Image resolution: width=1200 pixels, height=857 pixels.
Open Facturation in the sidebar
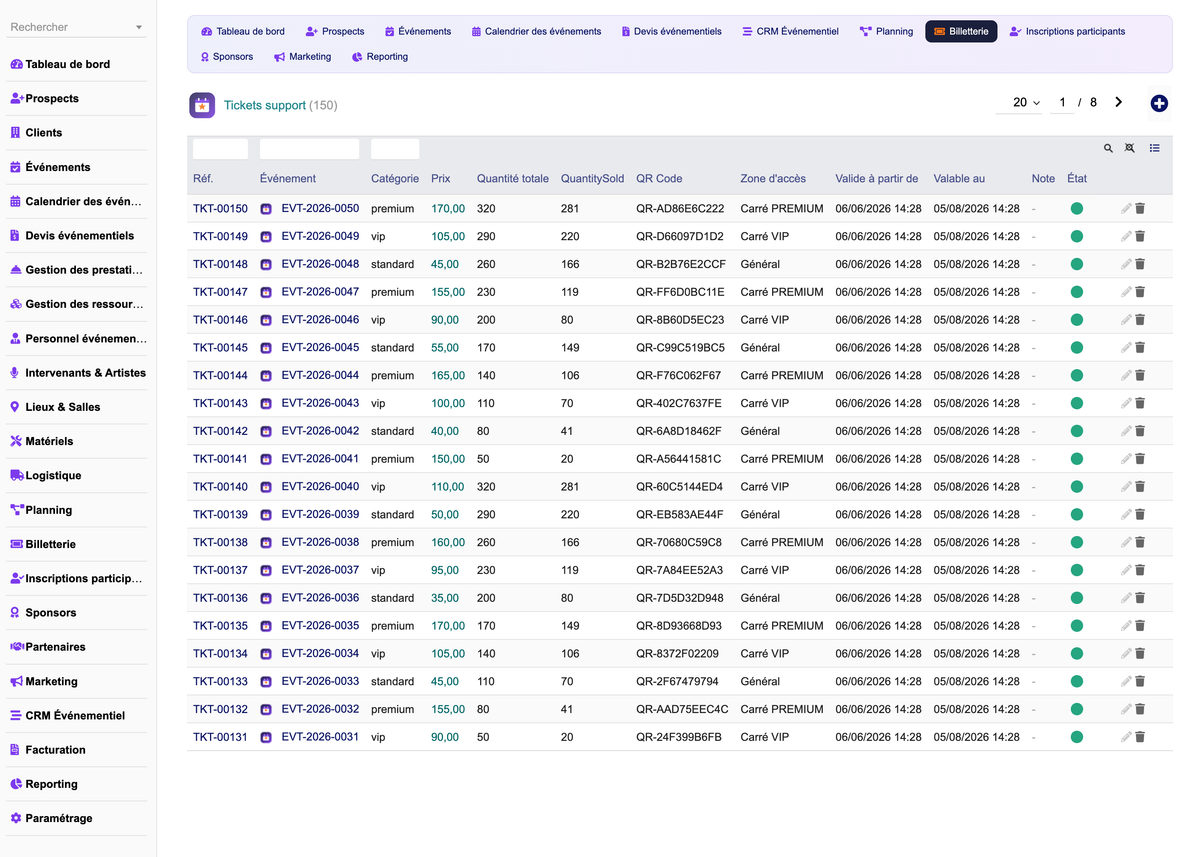[55, 750]
